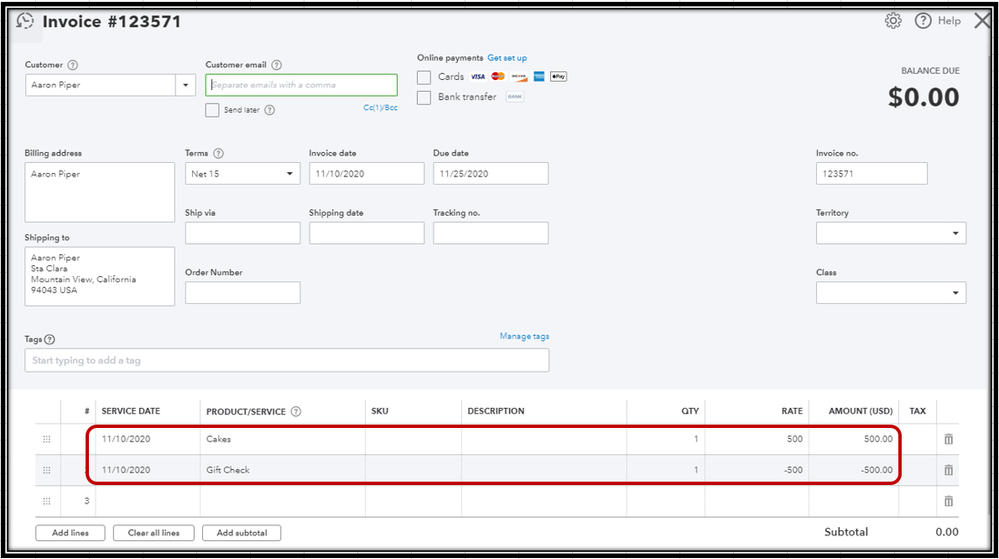The height and width of the screenshot is (559, 999).
Task: Click the Customer email input field
Action: point(301,85)
